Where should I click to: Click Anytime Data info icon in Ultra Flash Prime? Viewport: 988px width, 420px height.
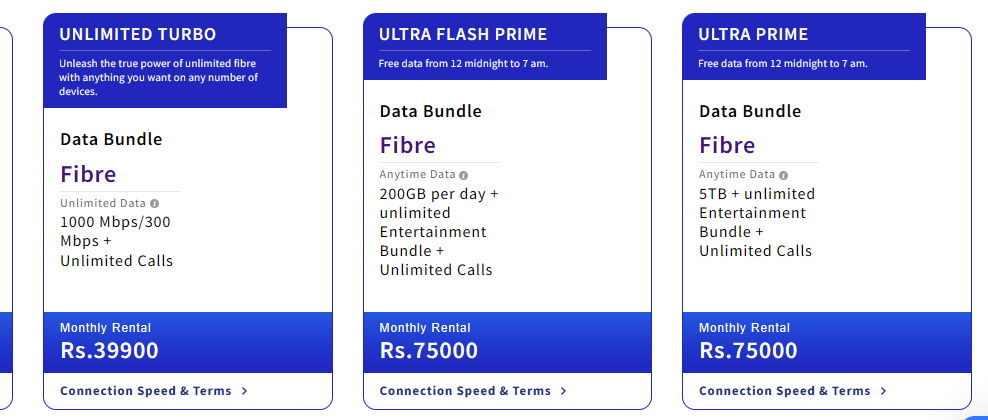[464, 176]
